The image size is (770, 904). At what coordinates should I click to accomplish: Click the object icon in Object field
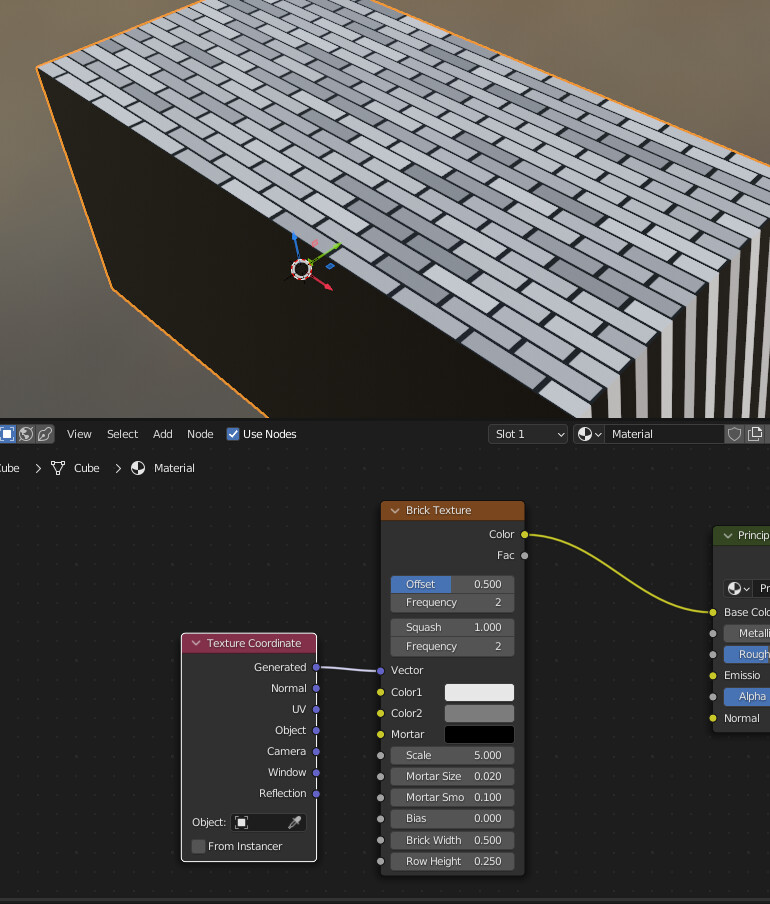tap(241, 823)
